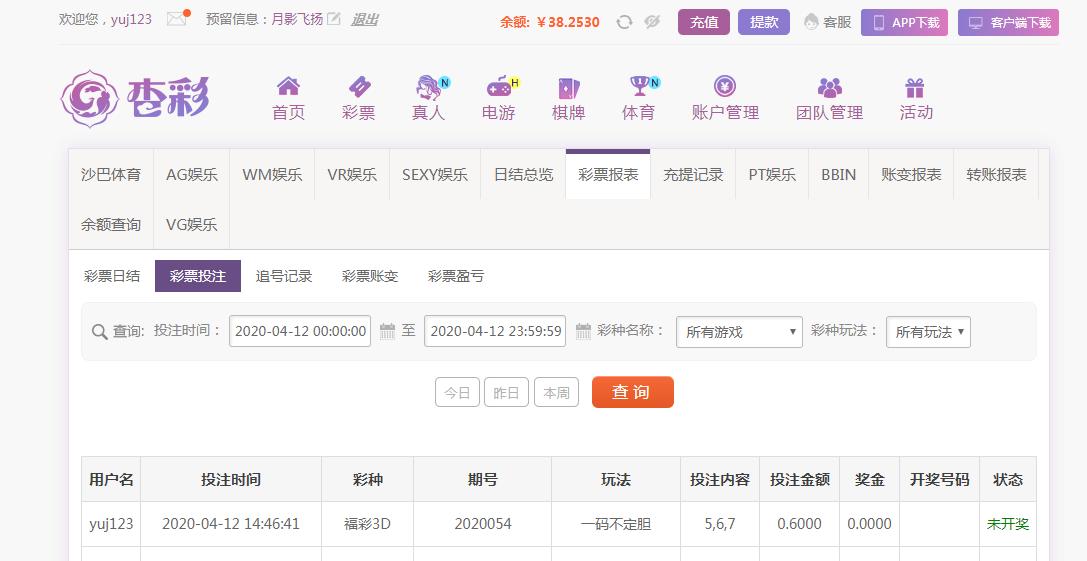Click the end time input field
The height and width of the screenshot is (561, 1087).
pyautogui.click(x=495, y=331)
